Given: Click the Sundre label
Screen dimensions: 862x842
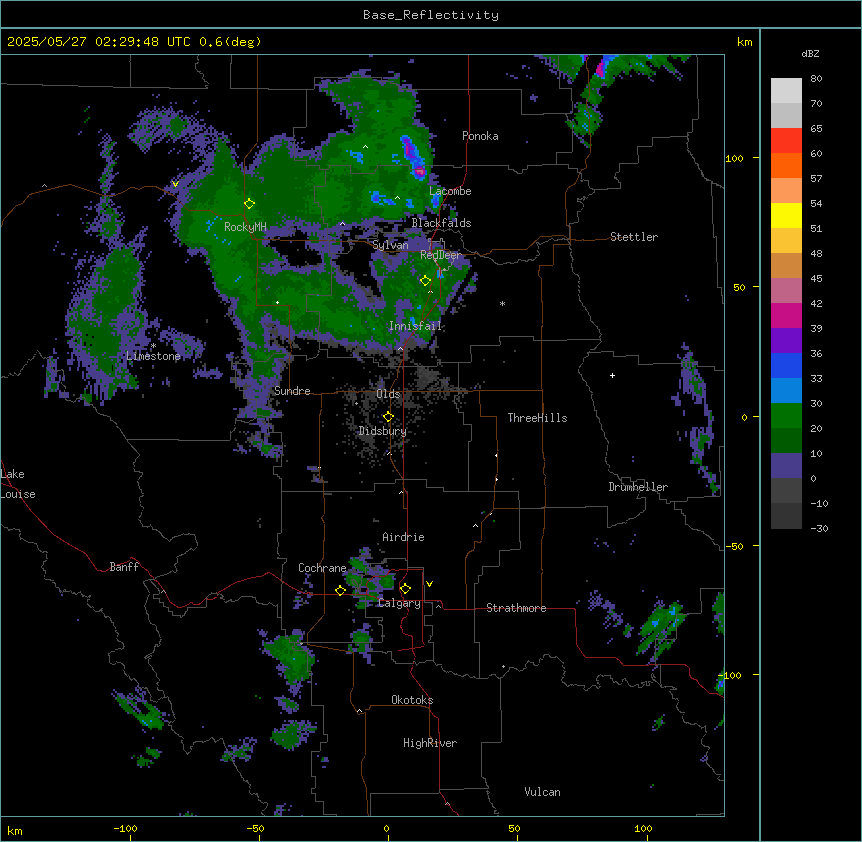Looking at the screenshot, I should click(292, 391).
